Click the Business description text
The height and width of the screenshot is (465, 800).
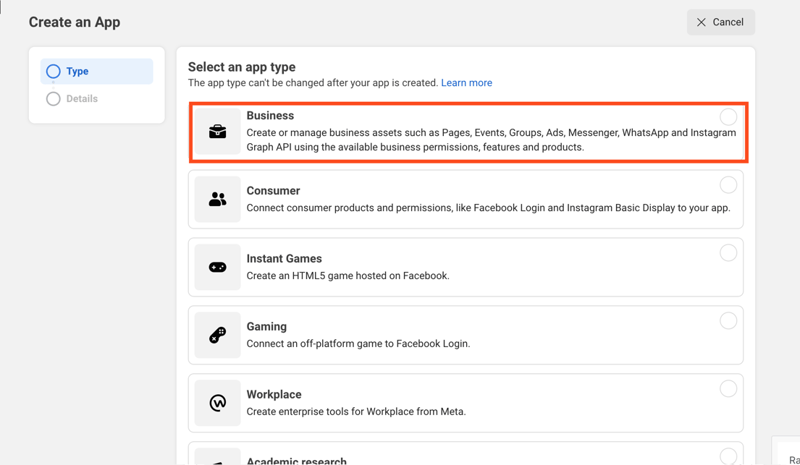click(491, 140)
